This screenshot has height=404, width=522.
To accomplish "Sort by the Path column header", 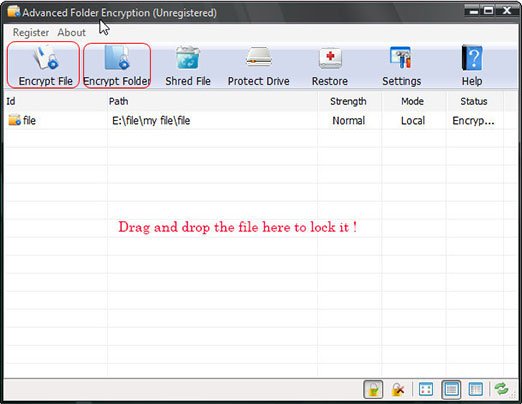I will [212, 101].
